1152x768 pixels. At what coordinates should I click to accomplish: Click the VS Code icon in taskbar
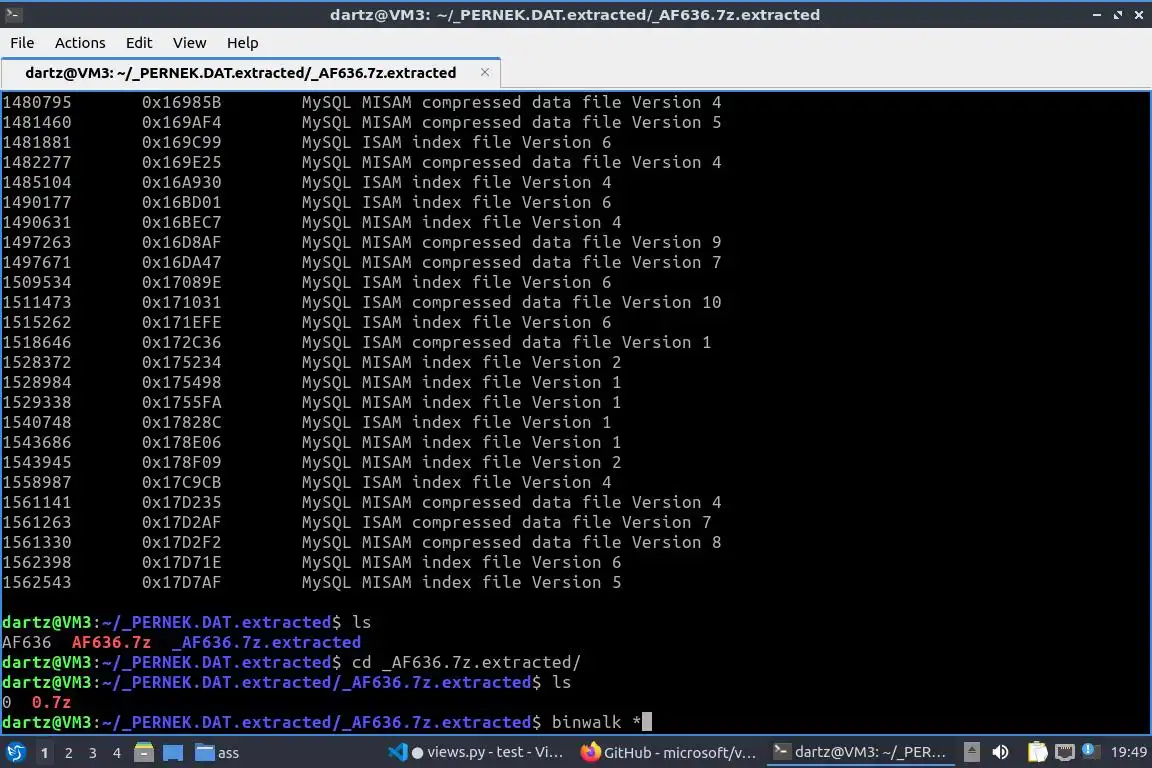tap(397, 752)
